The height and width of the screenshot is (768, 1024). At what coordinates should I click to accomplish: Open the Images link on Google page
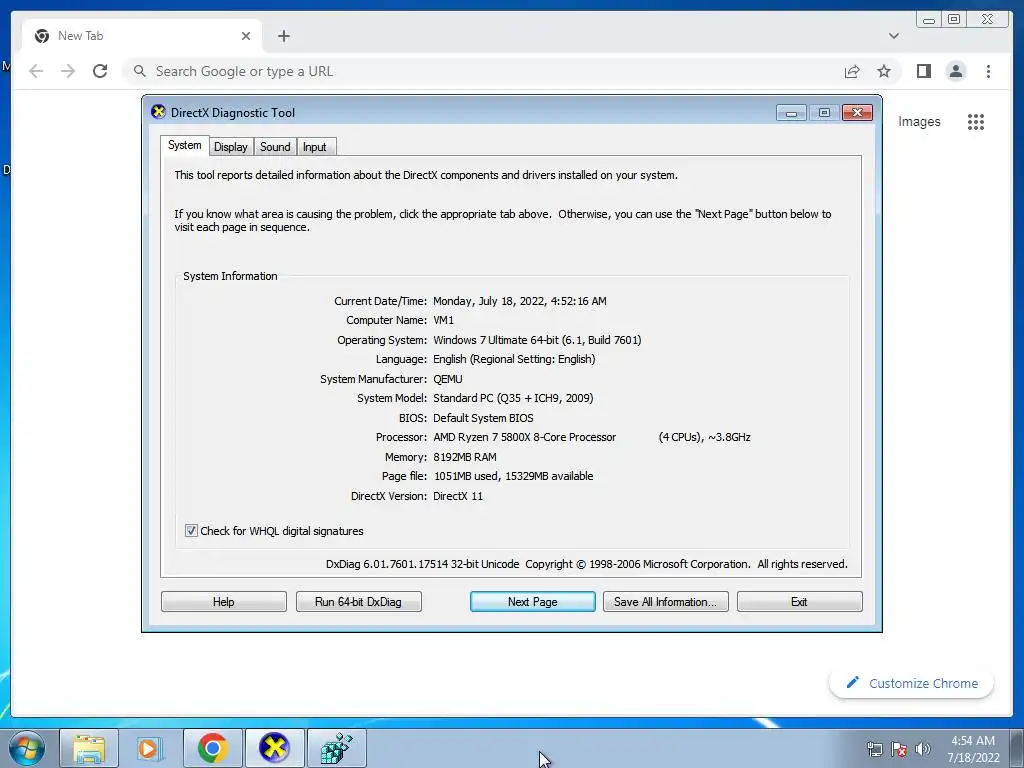[x=919, y=121]
